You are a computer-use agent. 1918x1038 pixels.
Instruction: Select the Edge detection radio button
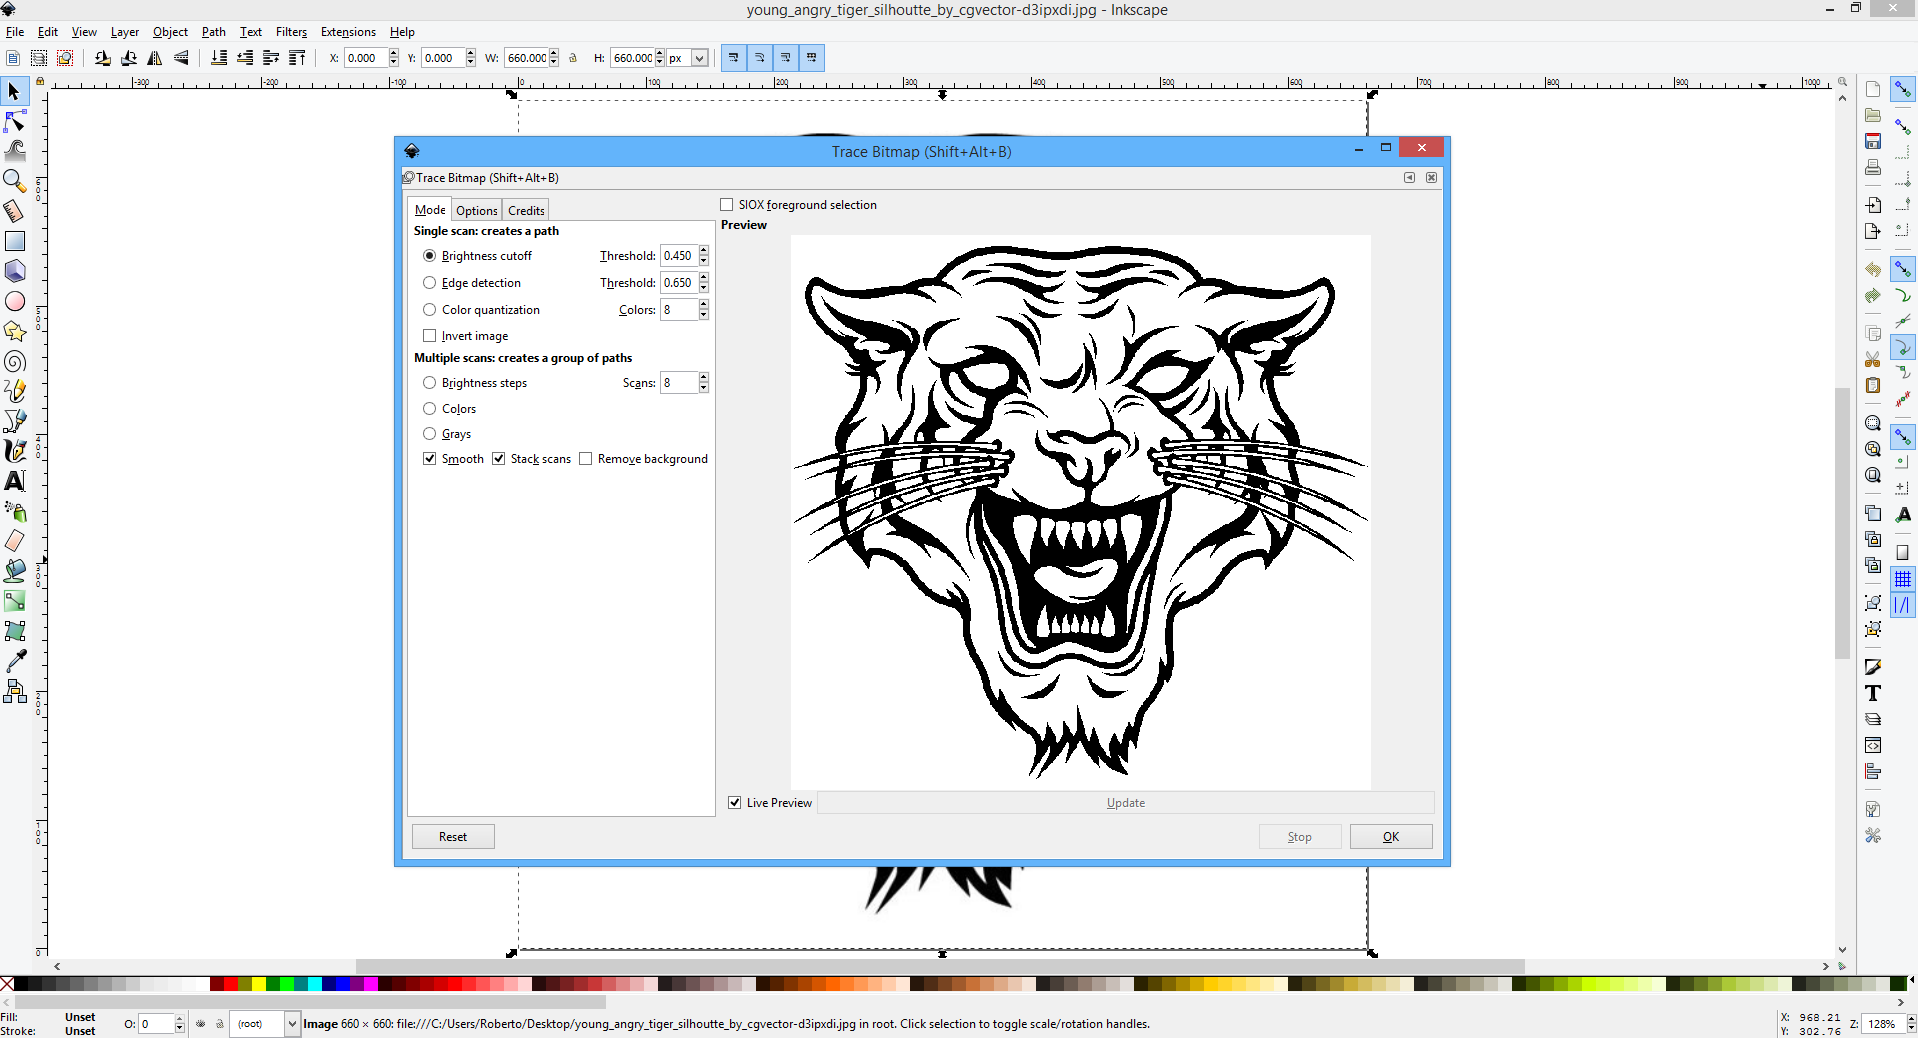pyautogui.click(x=429, y=283)
